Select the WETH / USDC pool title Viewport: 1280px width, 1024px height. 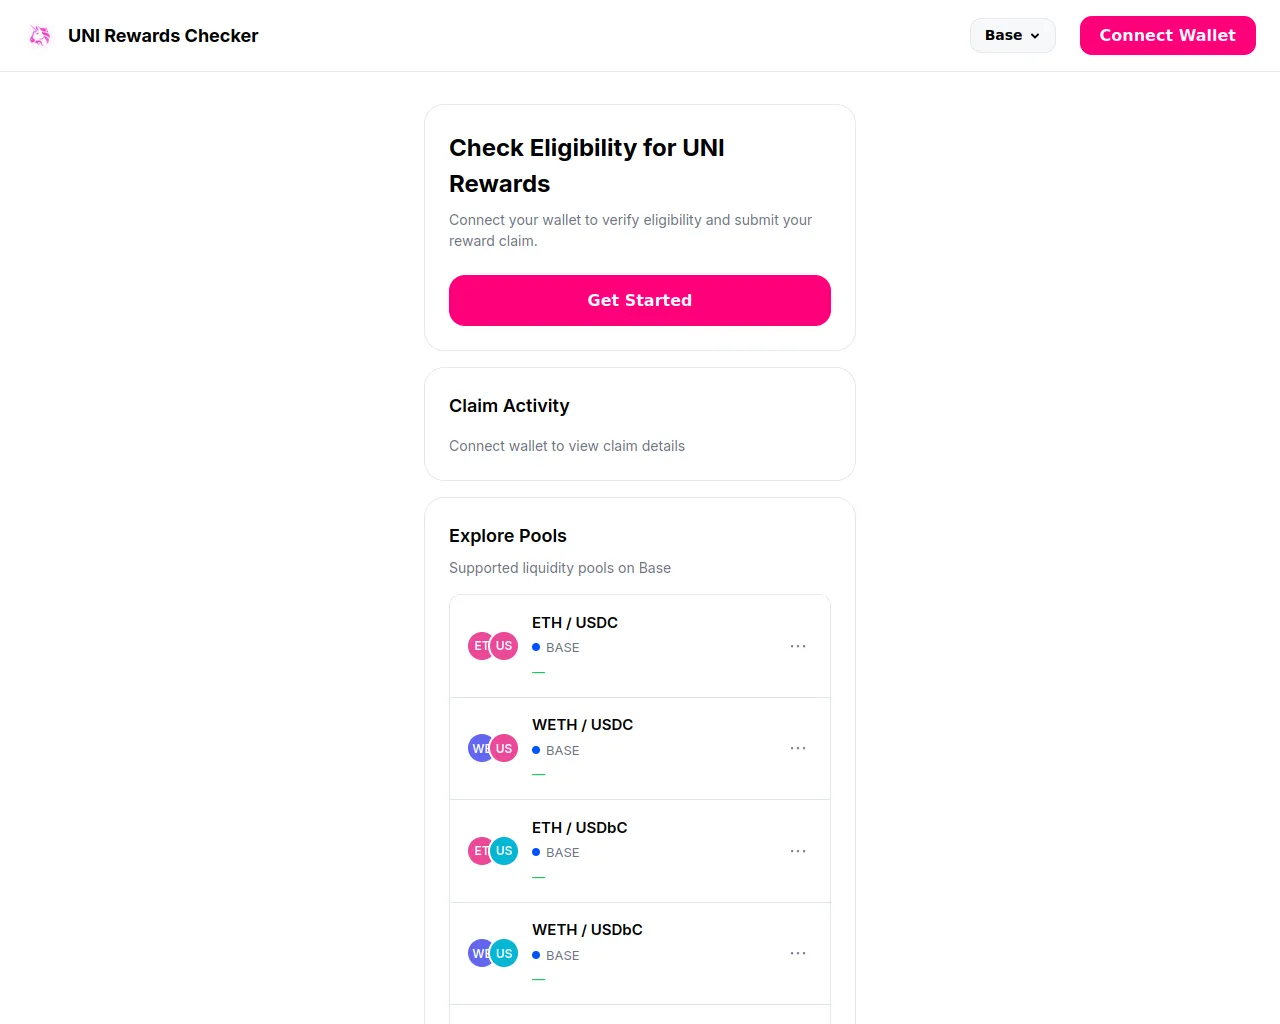click(x=582, y=724)
